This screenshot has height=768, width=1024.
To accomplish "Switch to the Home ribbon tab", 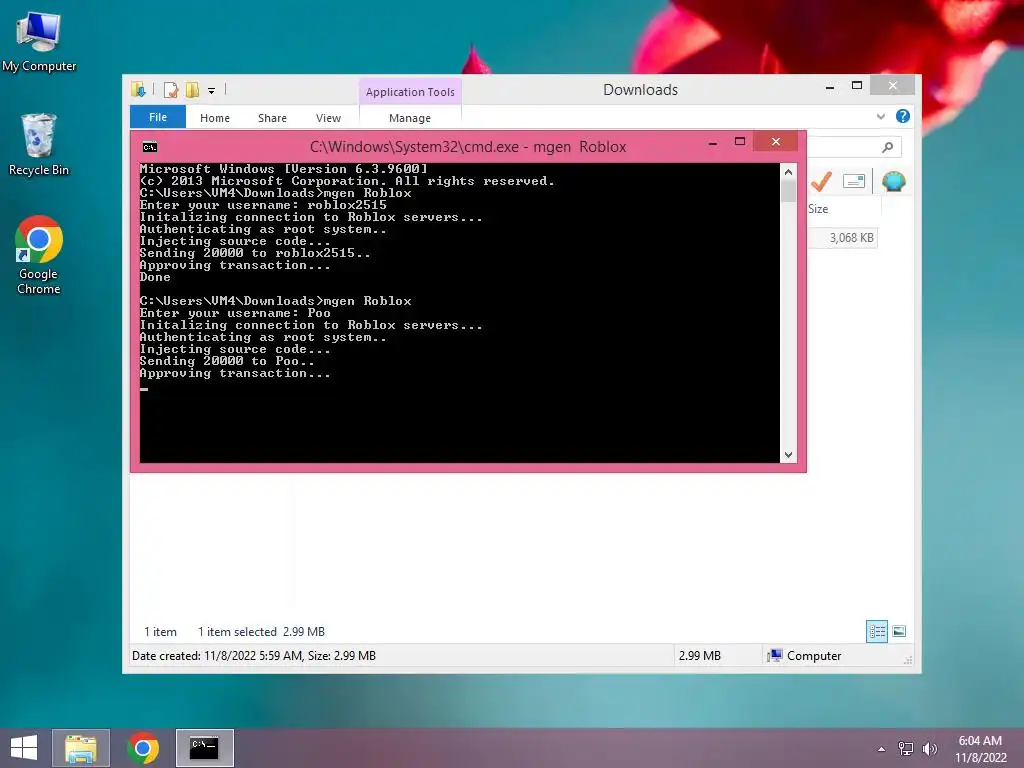I will pos(215,118).
